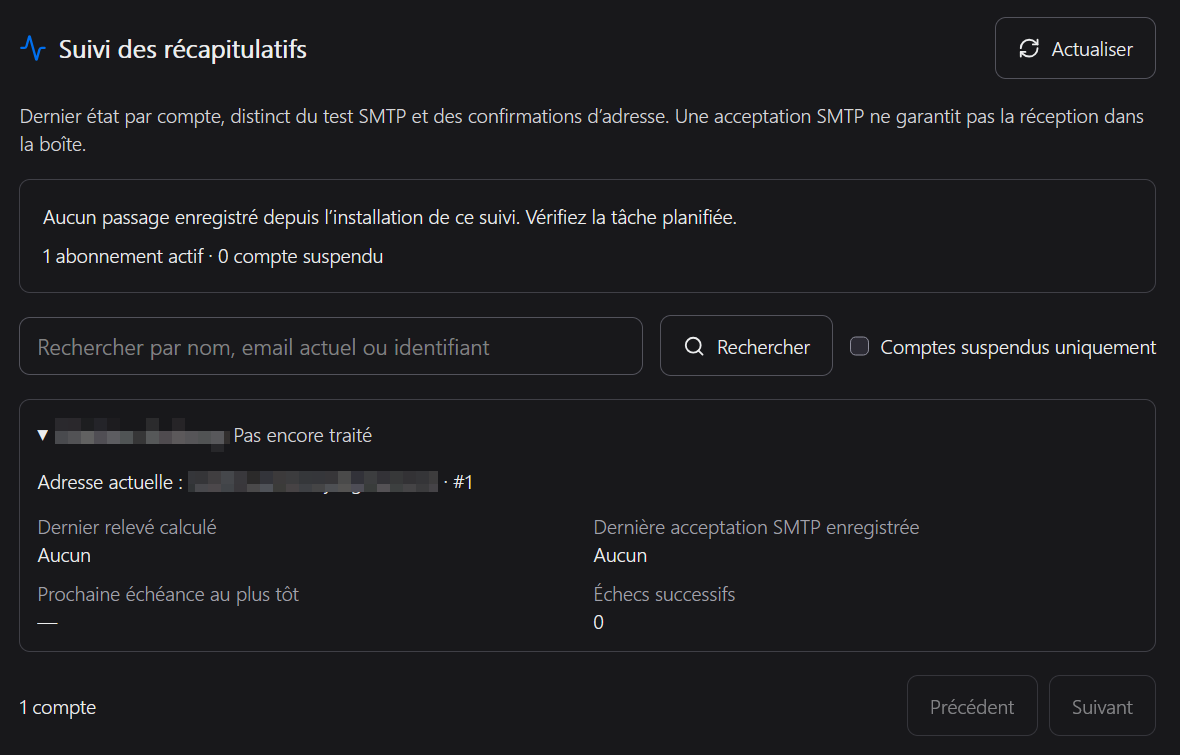Click the Rechercher search button
Image resolution: width=1180 pixels, height=755 pixels.
[746, 346]
